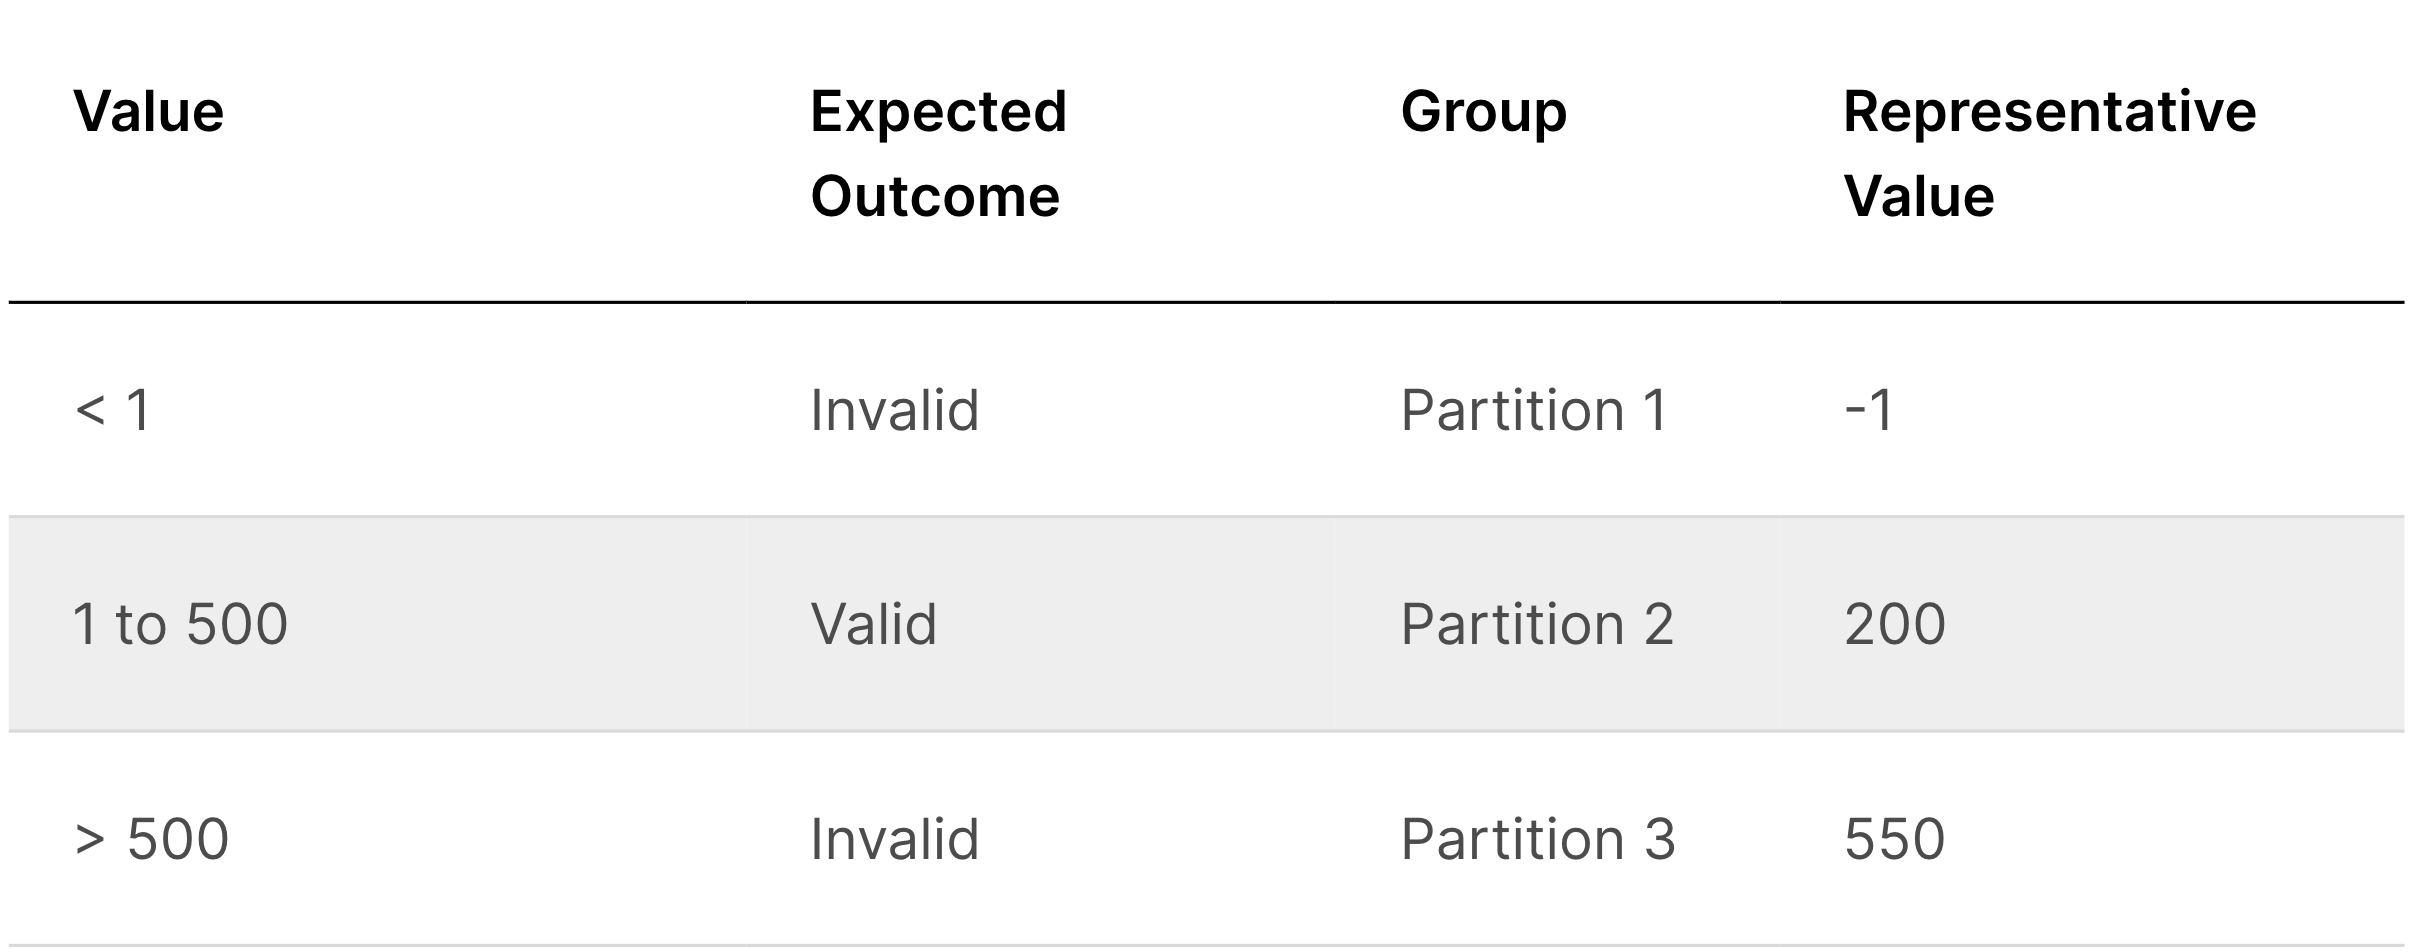Select the "Partition 2" group cell
This screenshot has height=952, width=2412.
click(1537, 624)
